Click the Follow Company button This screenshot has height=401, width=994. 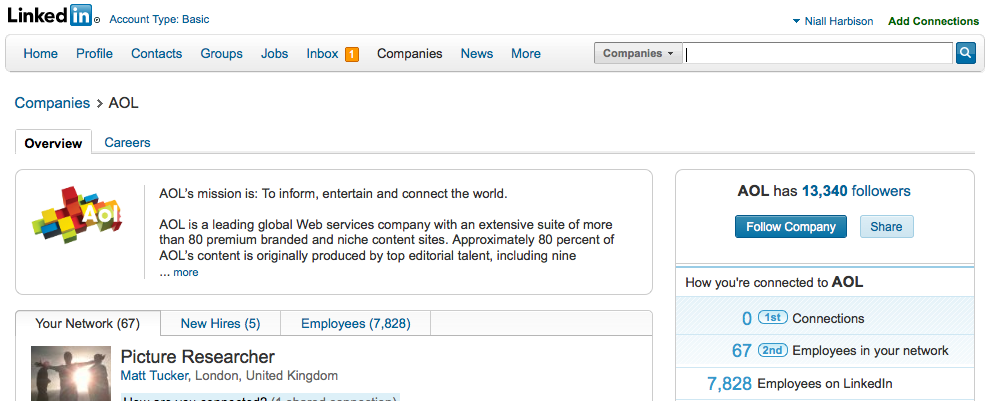(x=791, y=227)
